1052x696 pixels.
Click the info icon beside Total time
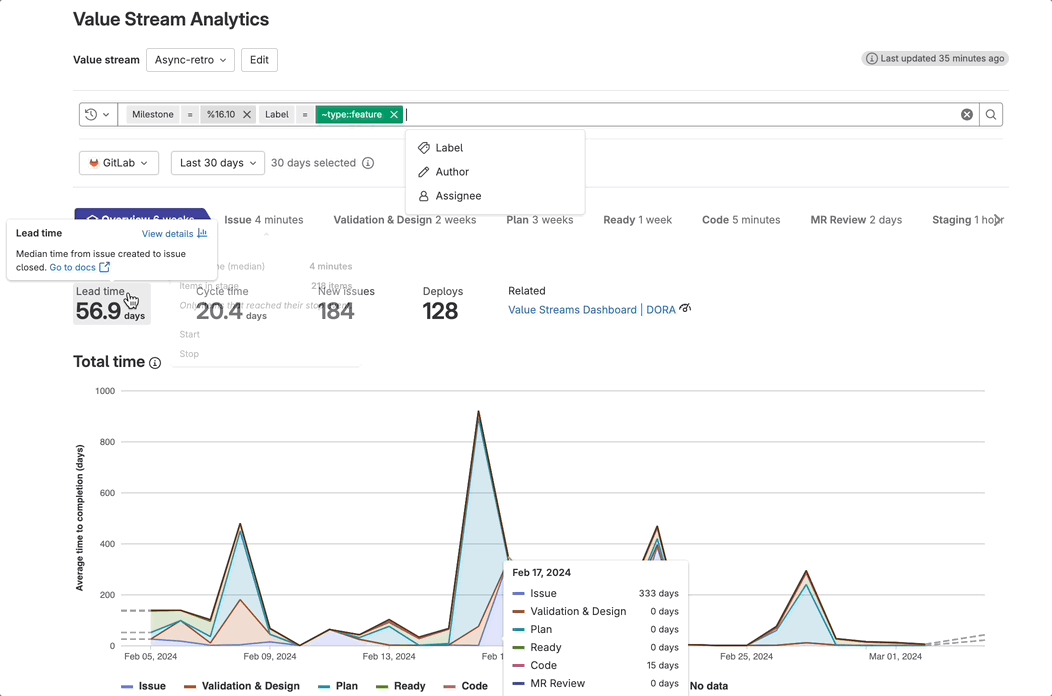coord(155,363)
